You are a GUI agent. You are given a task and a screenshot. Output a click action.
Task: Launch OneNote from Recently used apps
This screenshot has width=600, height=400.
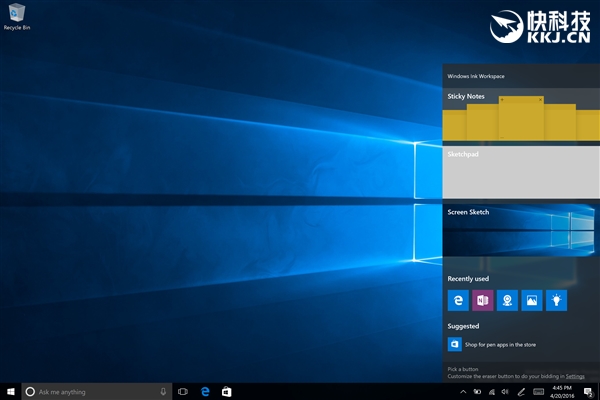point(482,300)
